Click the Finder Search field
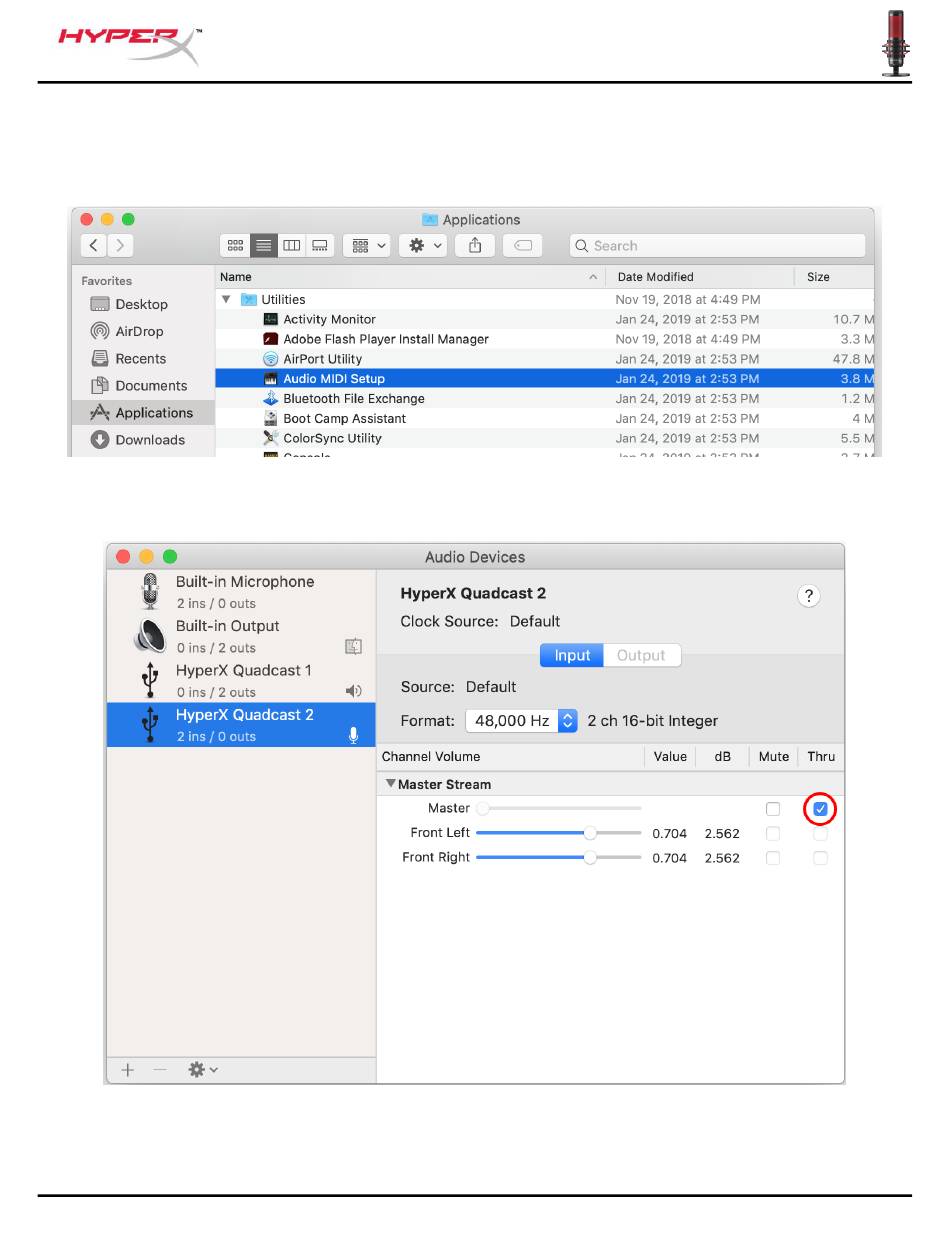Screen dimensions: 950x1260 click(716, 246)
